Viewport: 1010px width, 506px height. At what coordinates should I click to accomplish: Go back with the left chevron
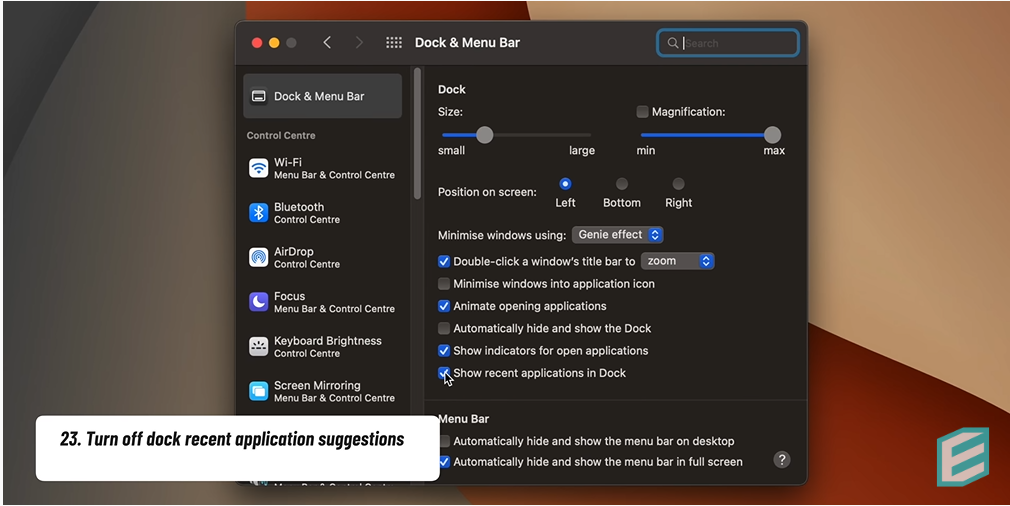click(x=327, y=42)
